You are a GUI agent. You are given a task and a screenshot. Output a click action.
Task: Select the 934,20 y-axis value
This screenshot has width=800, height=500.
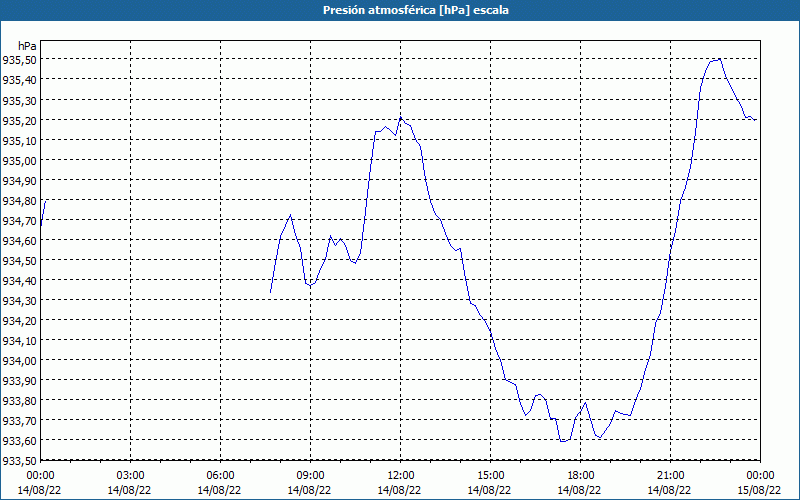[x=19, y=320]
